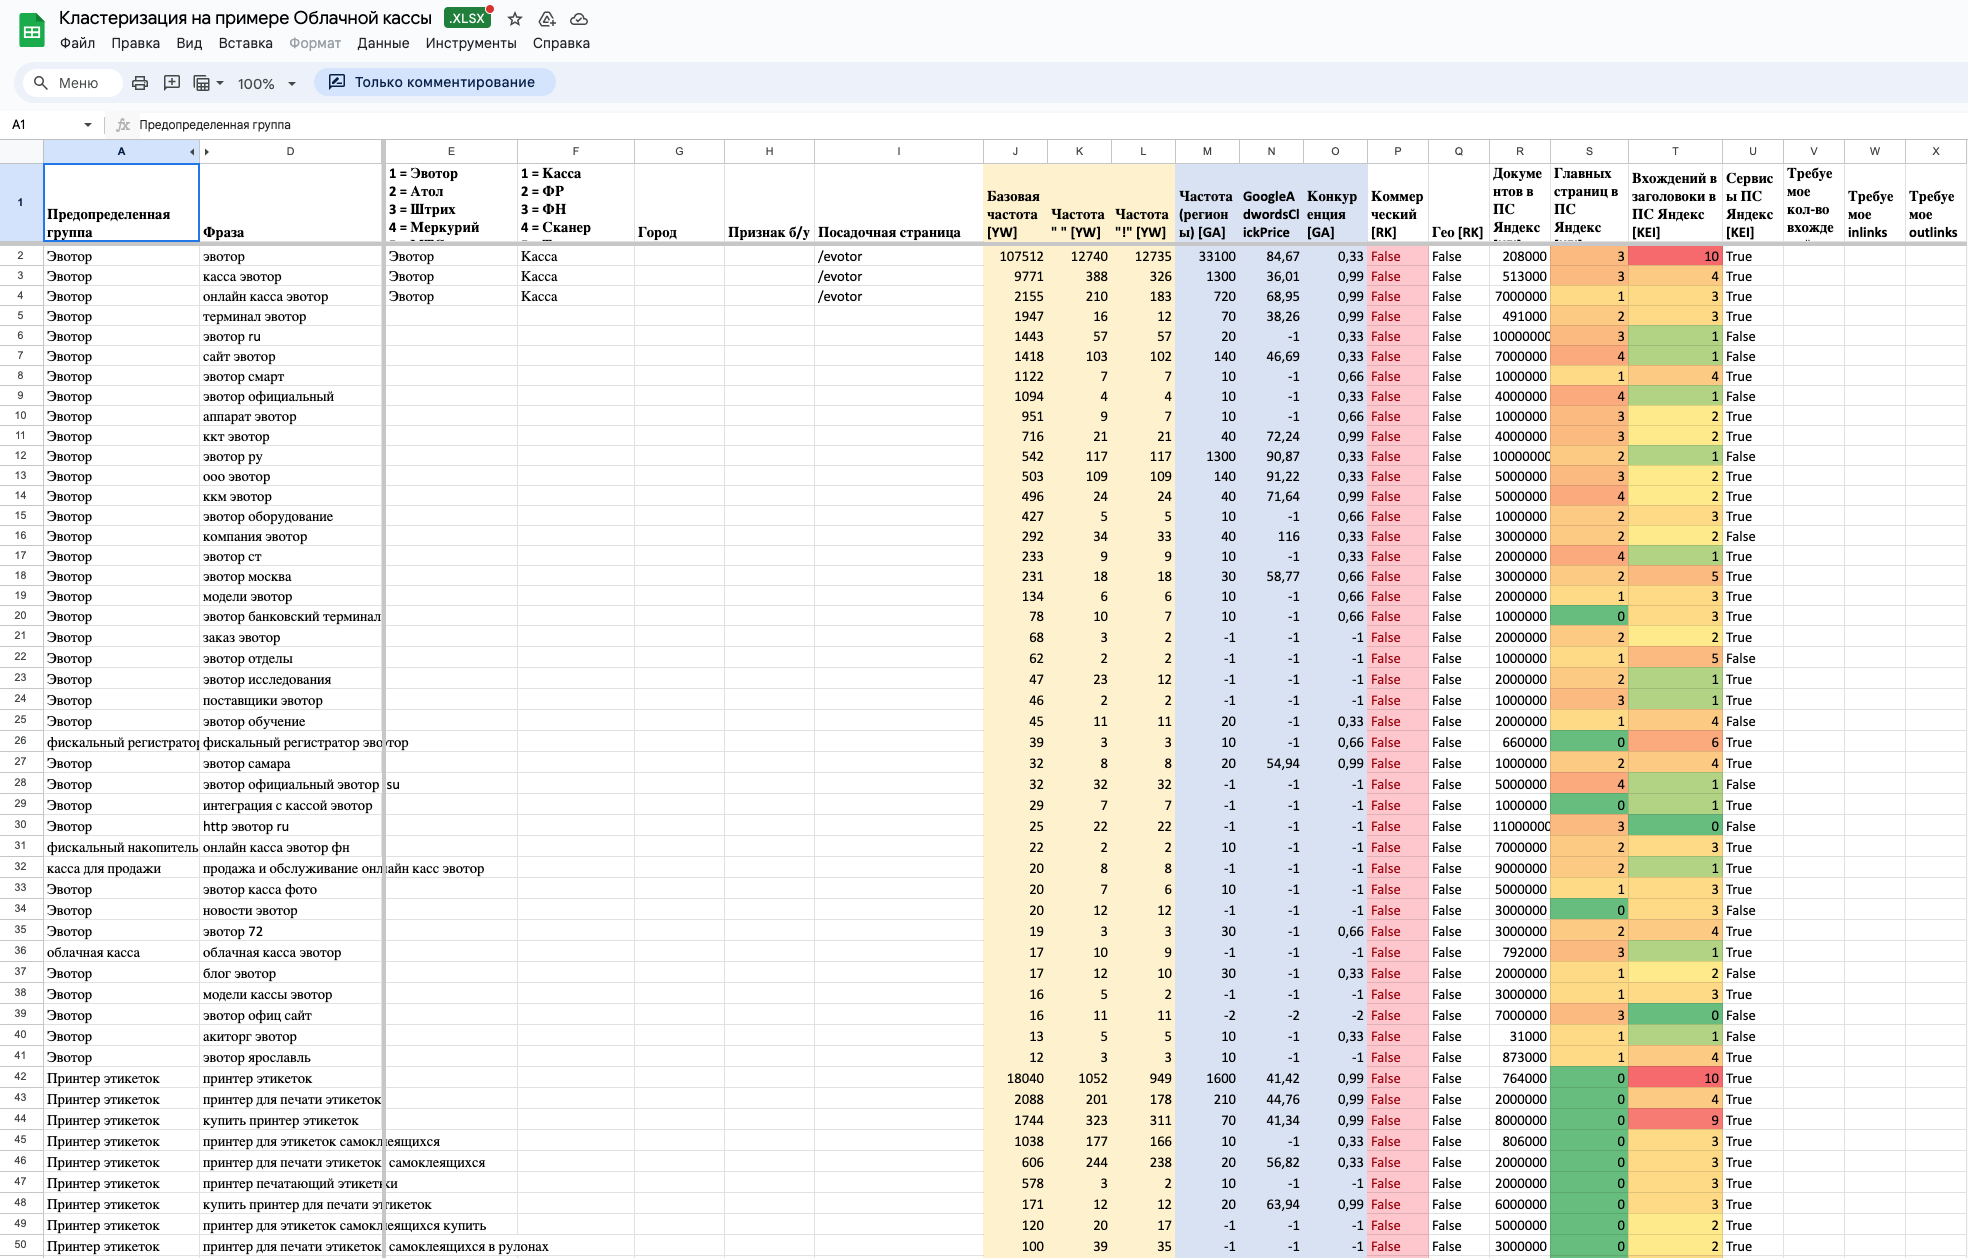Select the cell 12740 in column K
This screenshot has width=1968, height=1258.
tap(1079, 256)
